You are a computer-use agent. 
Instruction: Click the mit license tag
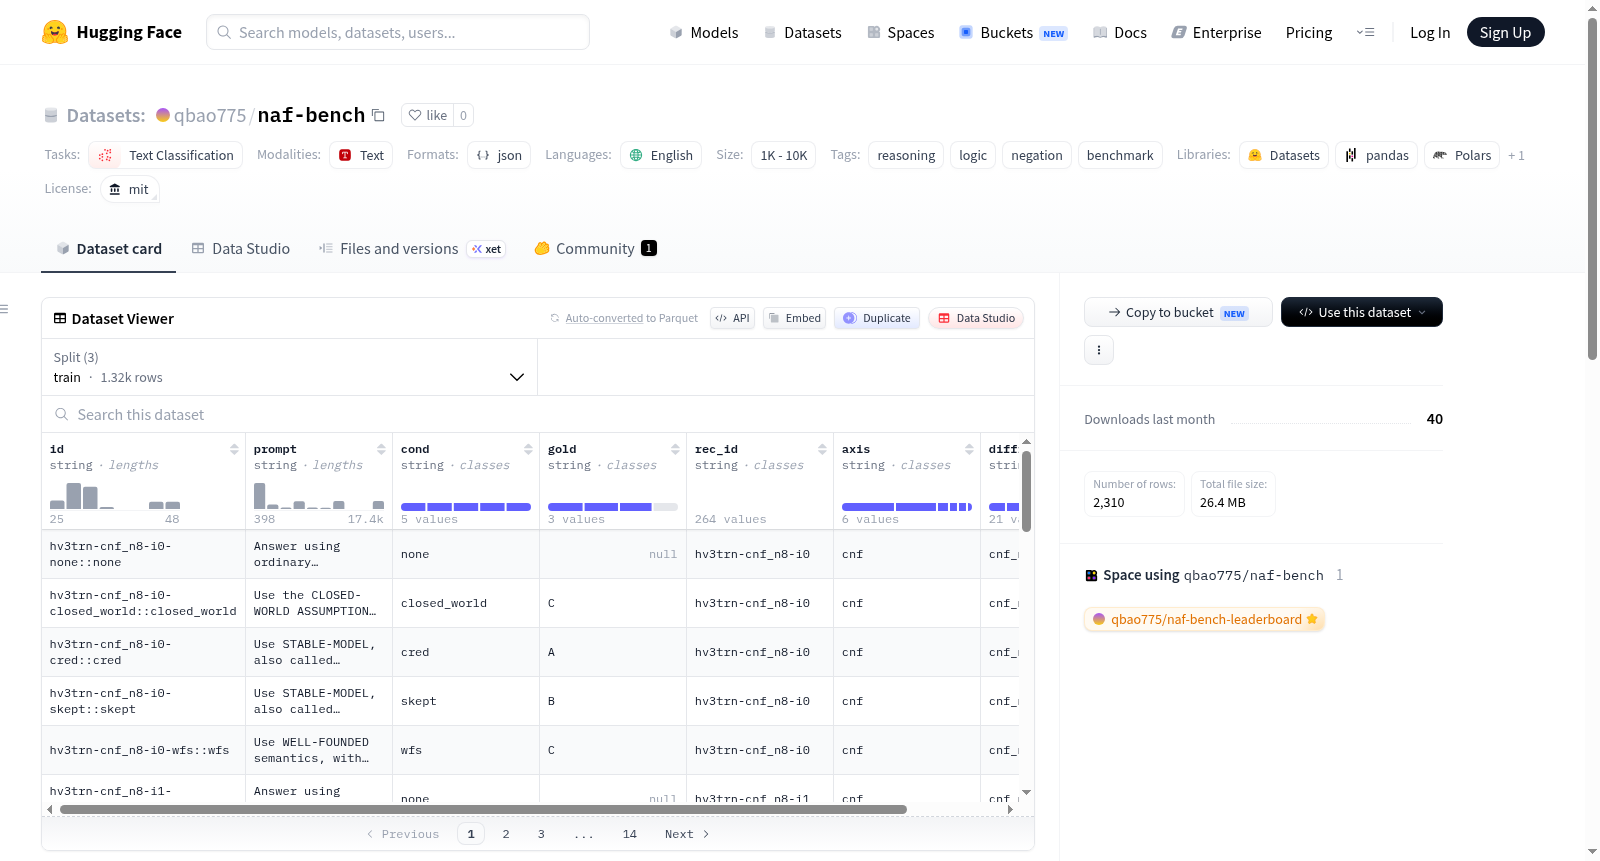[130, 189]
